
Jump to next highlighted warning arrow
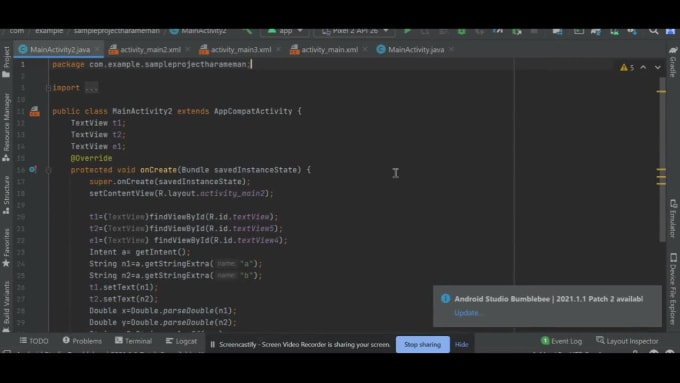point(657,67)
